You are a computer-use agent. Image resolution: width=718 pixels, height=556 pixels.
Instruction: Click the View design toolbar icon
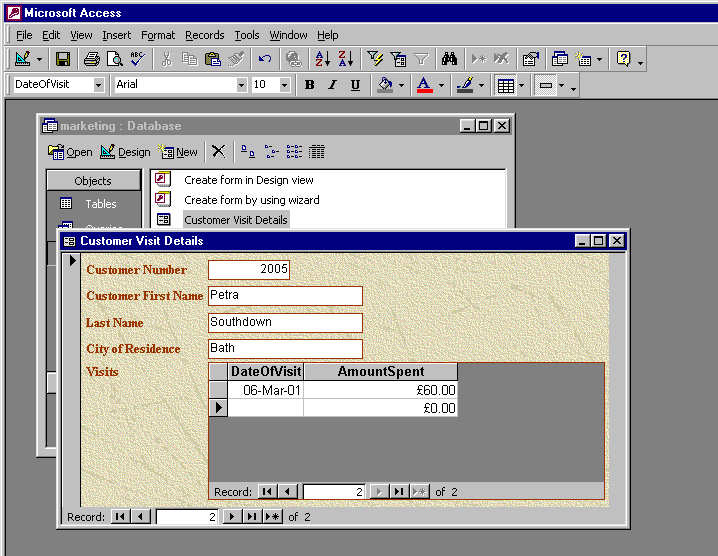tap(22, 59)
